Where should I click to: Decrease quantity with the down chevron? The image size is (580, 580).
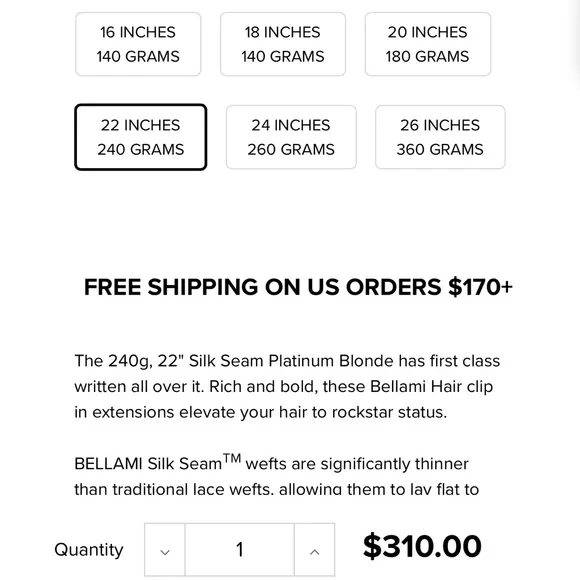pos(165,550)
